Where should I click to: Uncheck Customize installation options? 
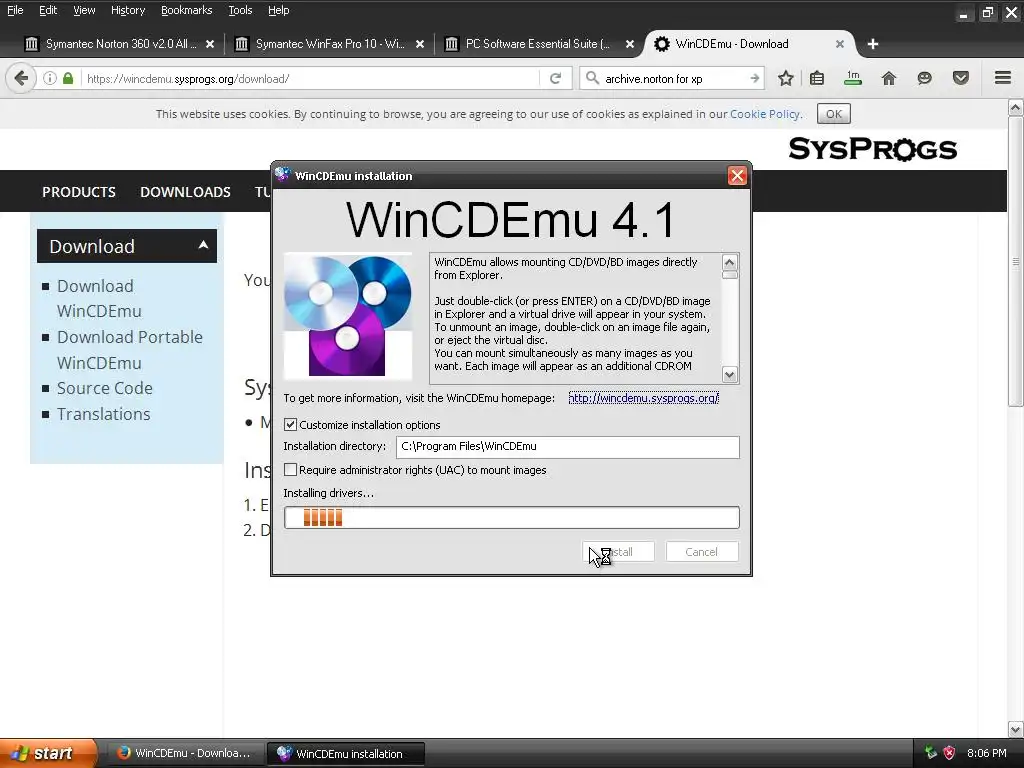pos(291,424)
